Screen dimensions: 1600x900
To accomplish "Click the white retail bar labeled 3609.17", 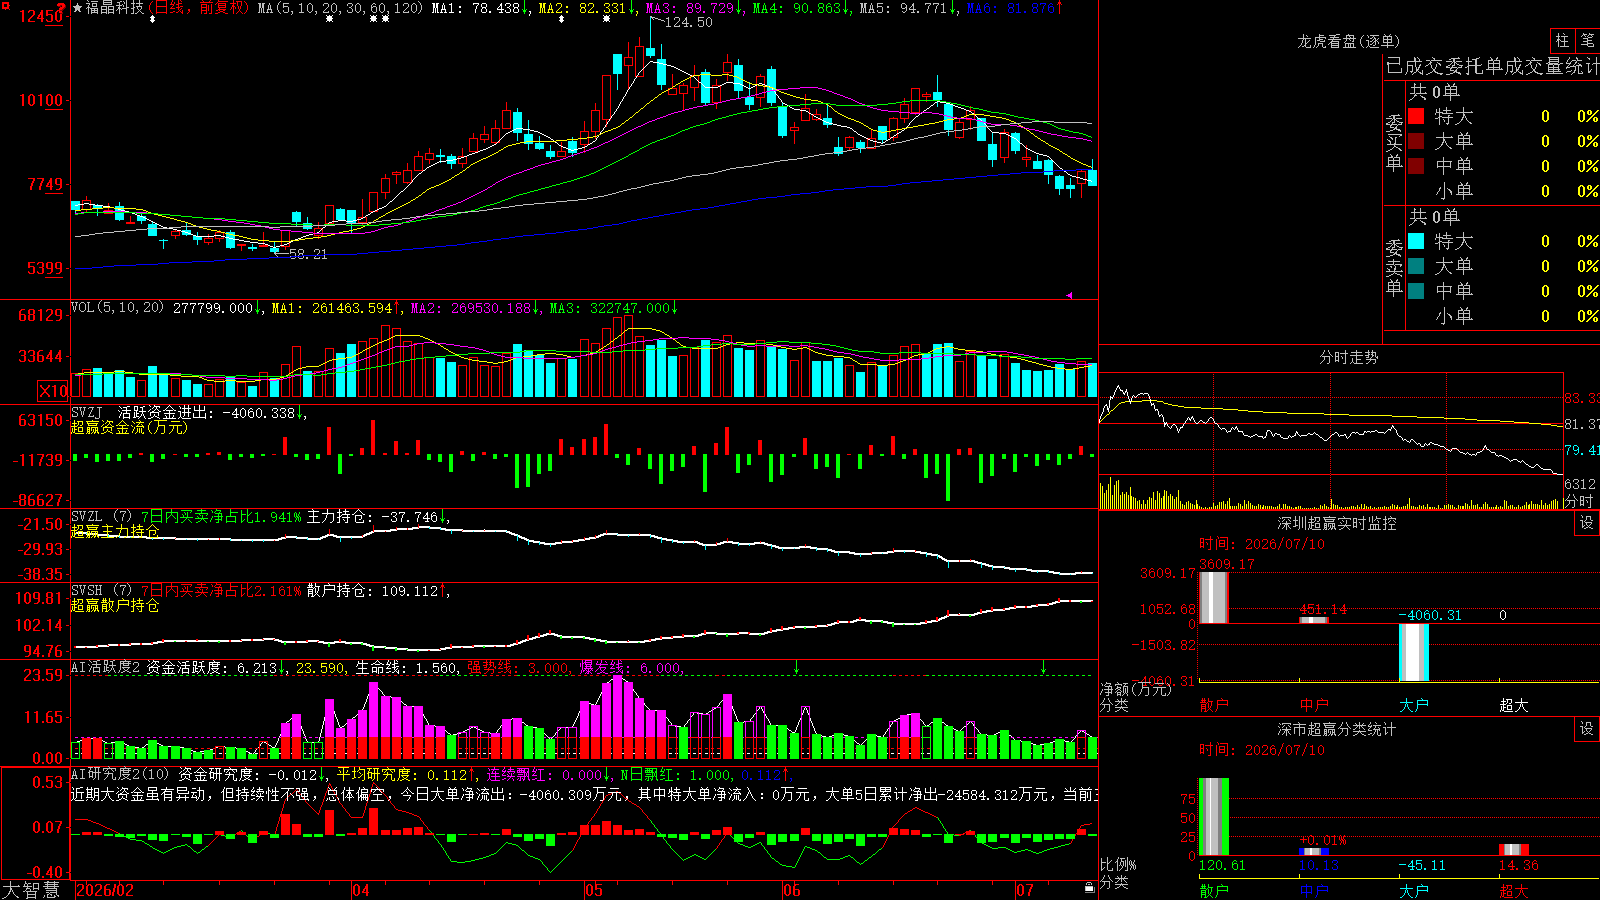I will click(x=1214, y=597).
